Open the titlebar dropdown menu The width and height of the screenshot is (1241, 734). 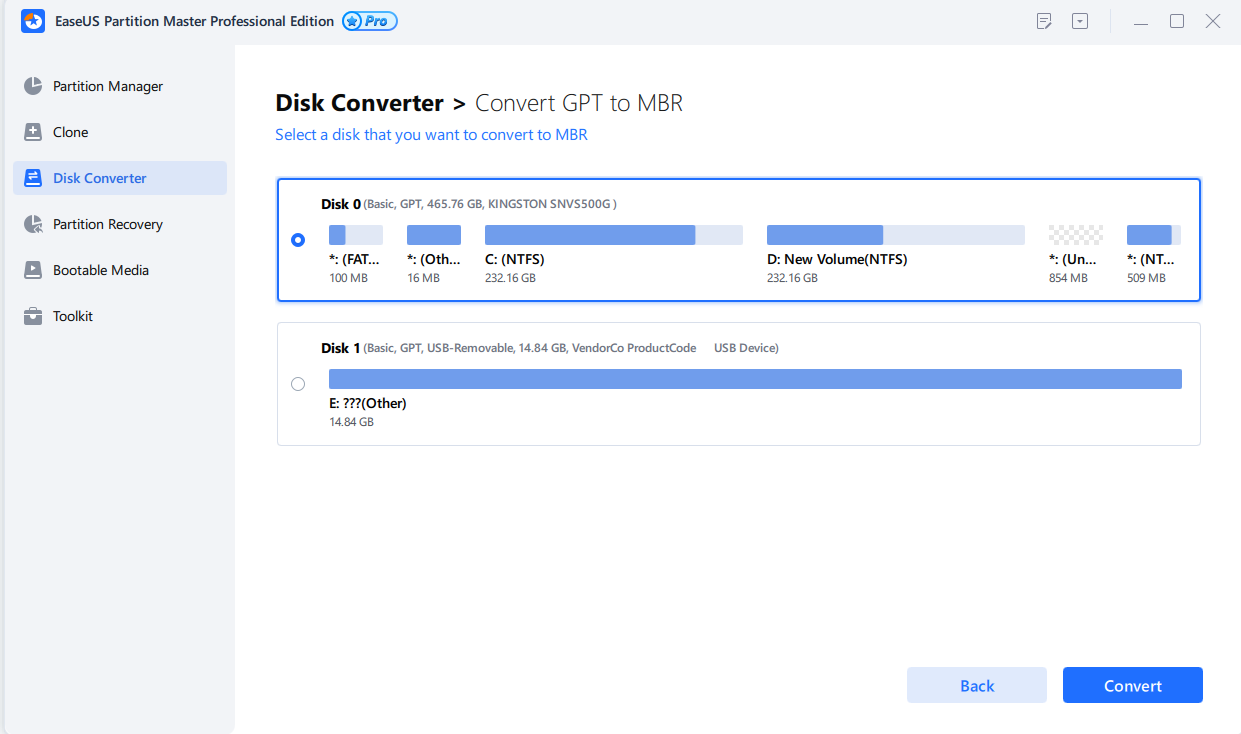(x=1080, y=20)
